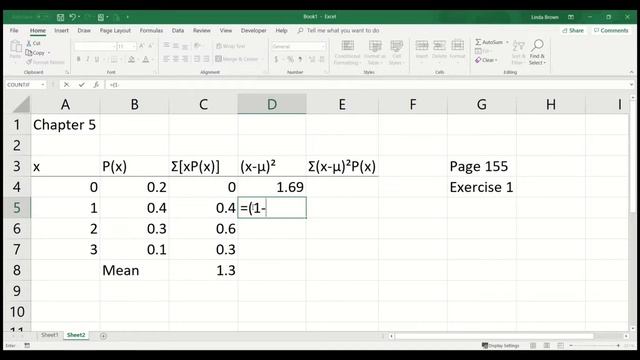The width and height of the screenshot is (640, 360).
Task: Click the Accounting dollar format icon
Action: coord(276,60)
